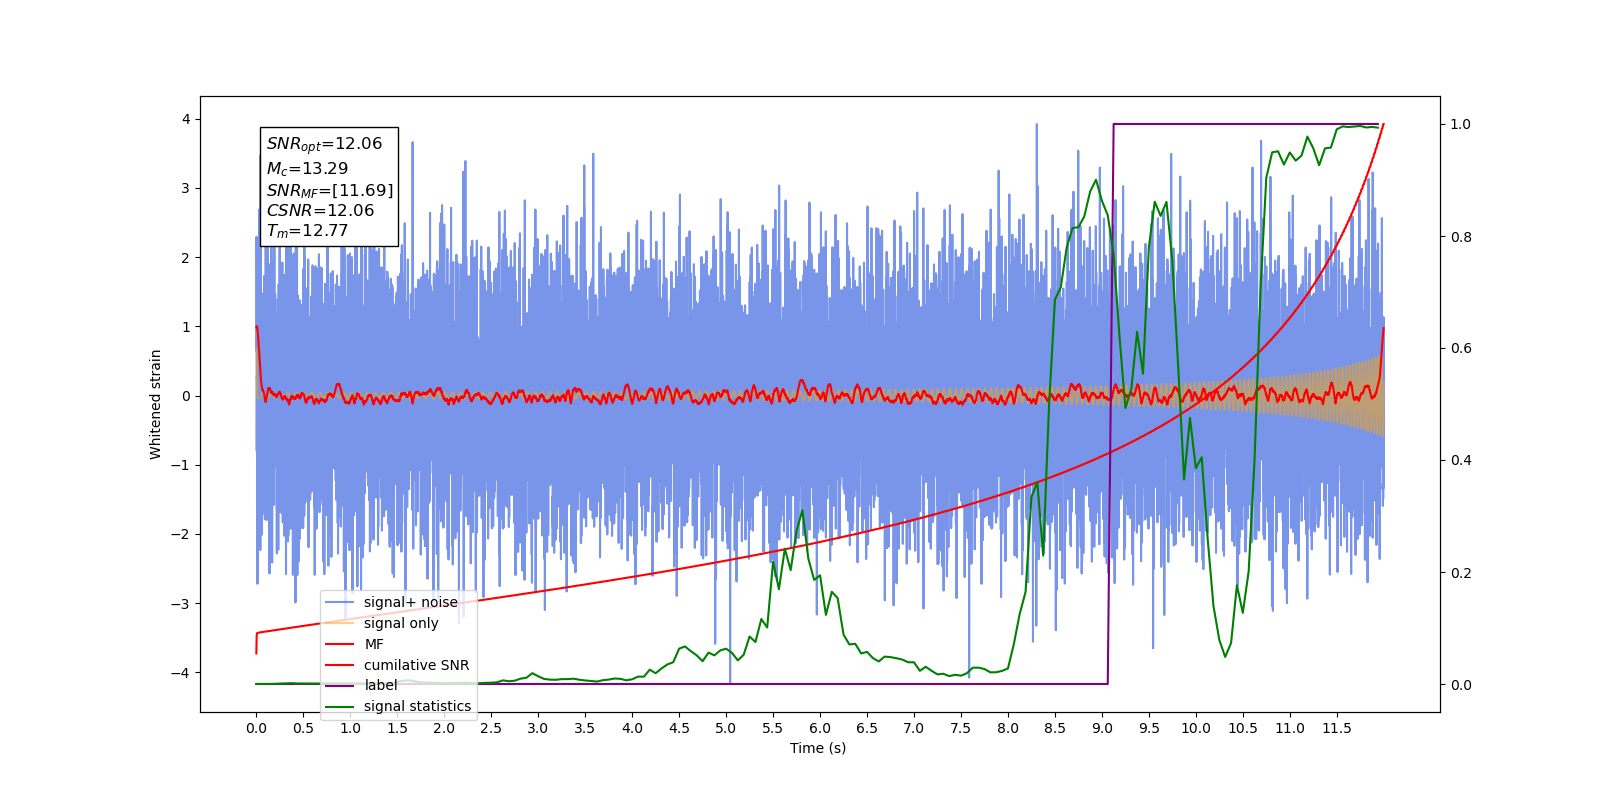Click the 1.5 tick on the time axis
Screen dimensions: 1600x800
pos(397,728)
